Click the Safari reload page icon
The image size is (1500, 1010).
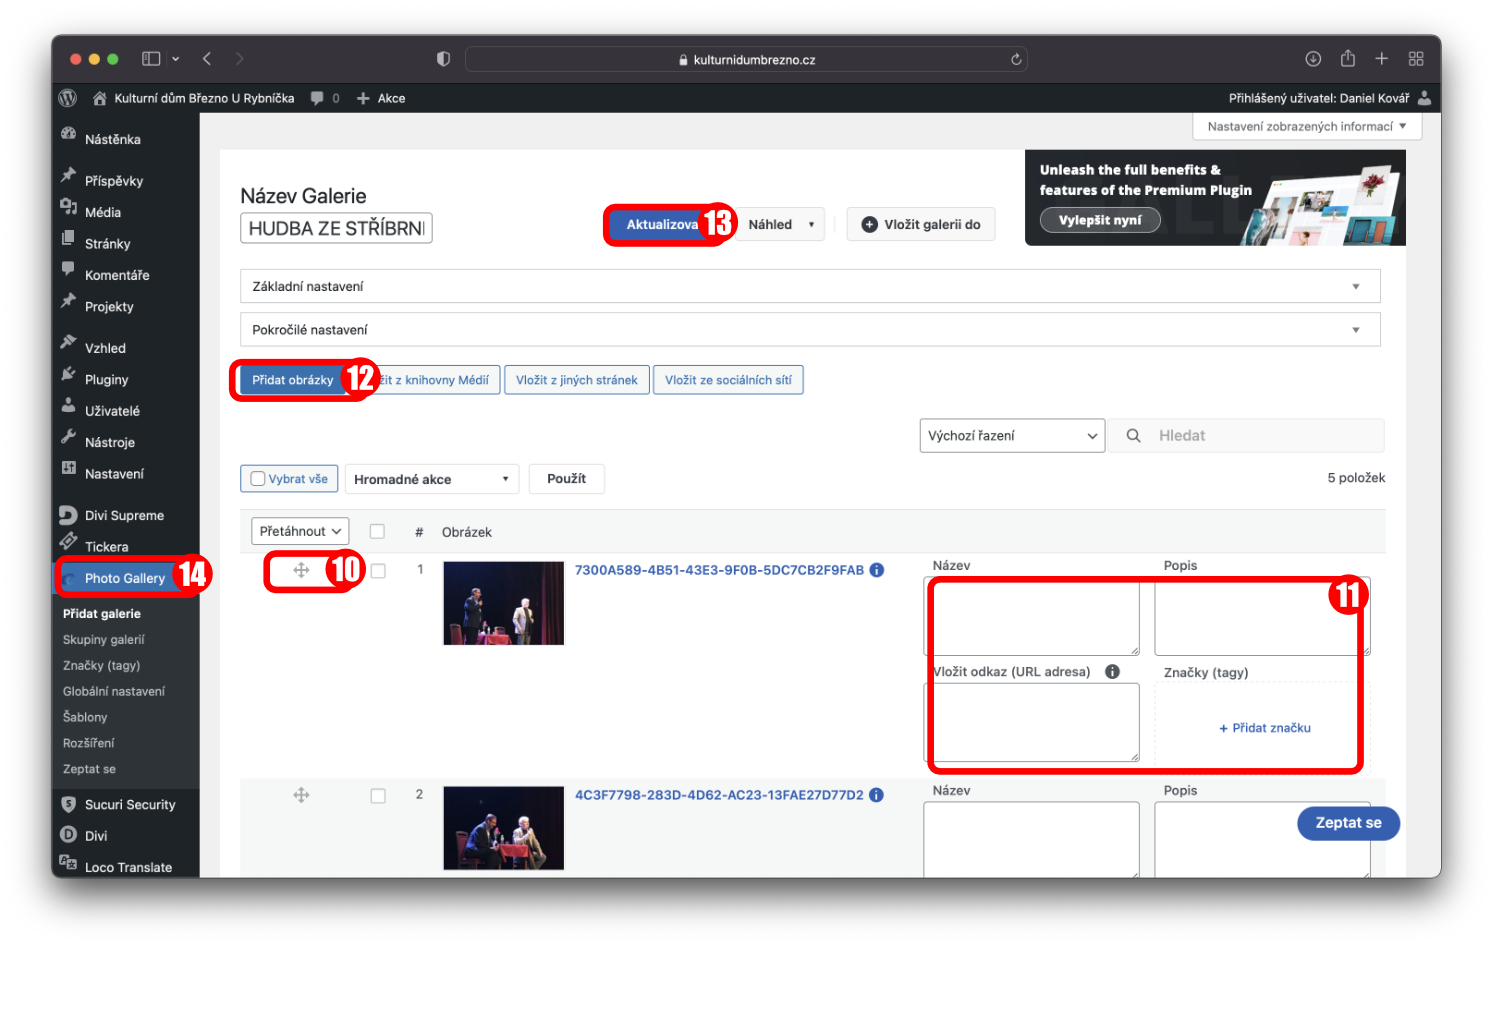point(1016,59)
